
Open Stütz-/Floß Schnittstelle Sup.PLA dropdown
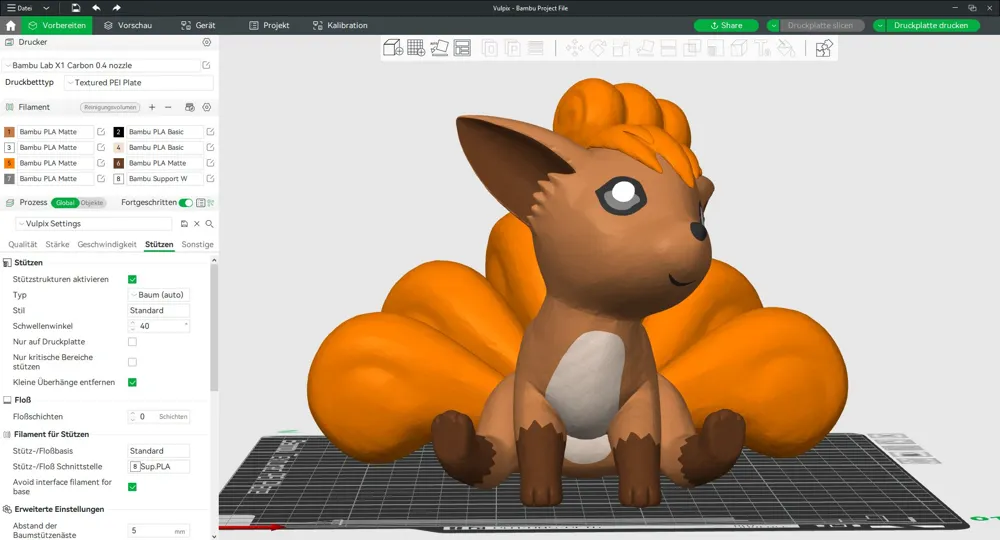tap(159, 467)
